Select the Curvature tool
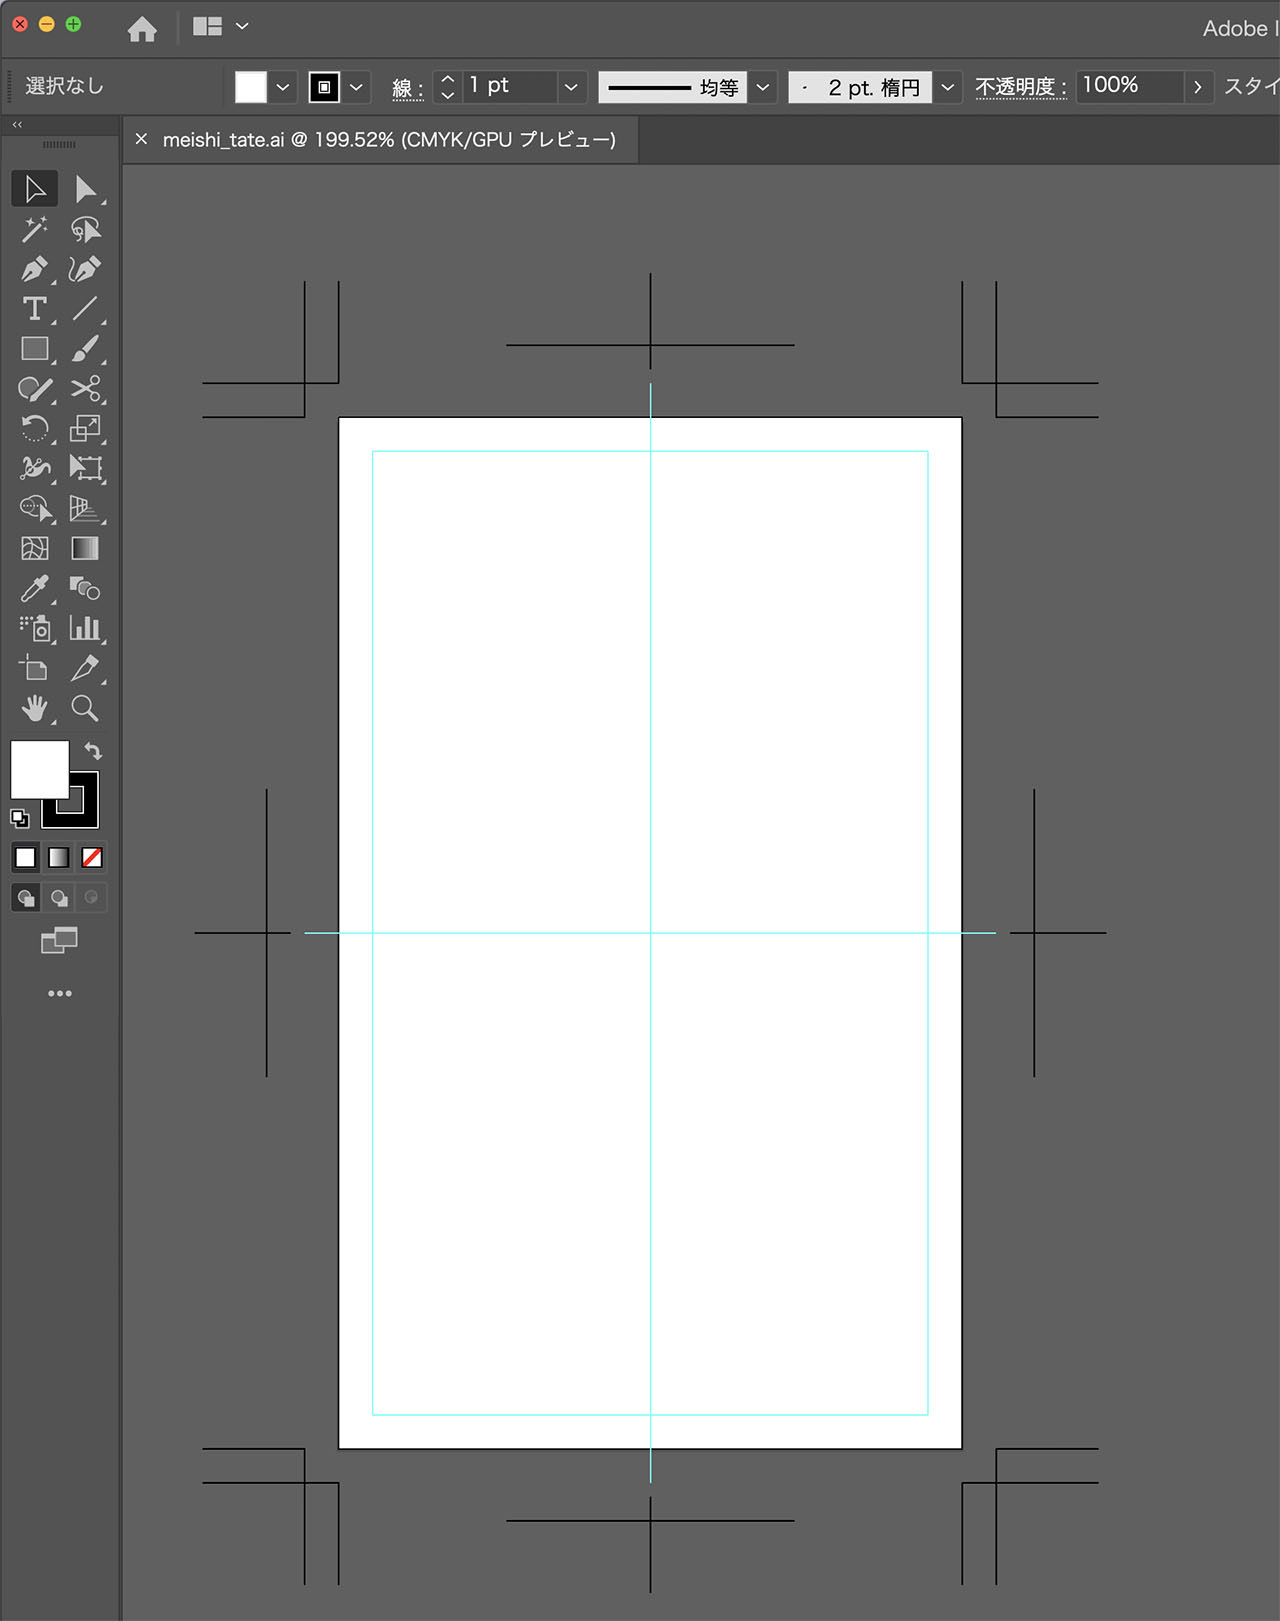 [85, 269]
